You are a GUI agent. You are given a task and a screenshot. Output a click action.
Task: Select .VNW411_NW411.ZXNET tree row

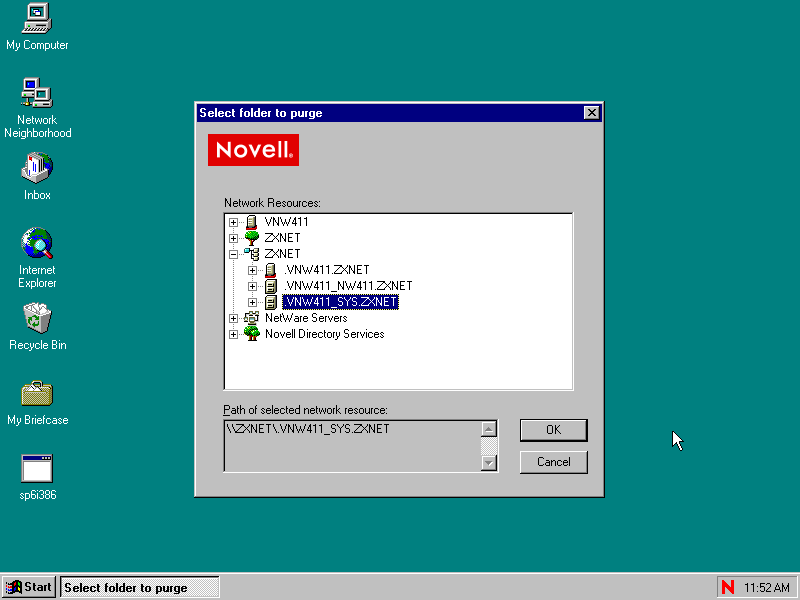point(348,286)
